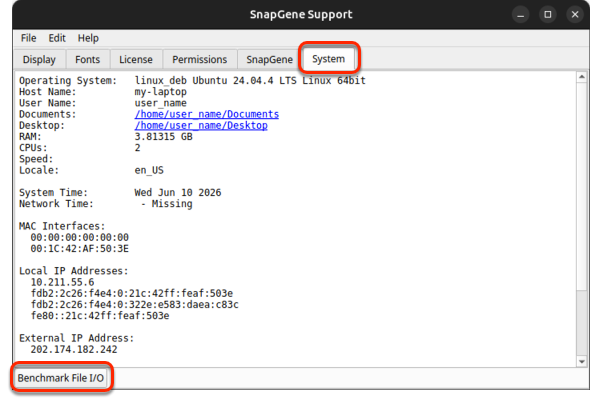This screenshot has width=590, height=399.
Task: Click the vertical scrollbar thumb
Action: coord(582,186)
